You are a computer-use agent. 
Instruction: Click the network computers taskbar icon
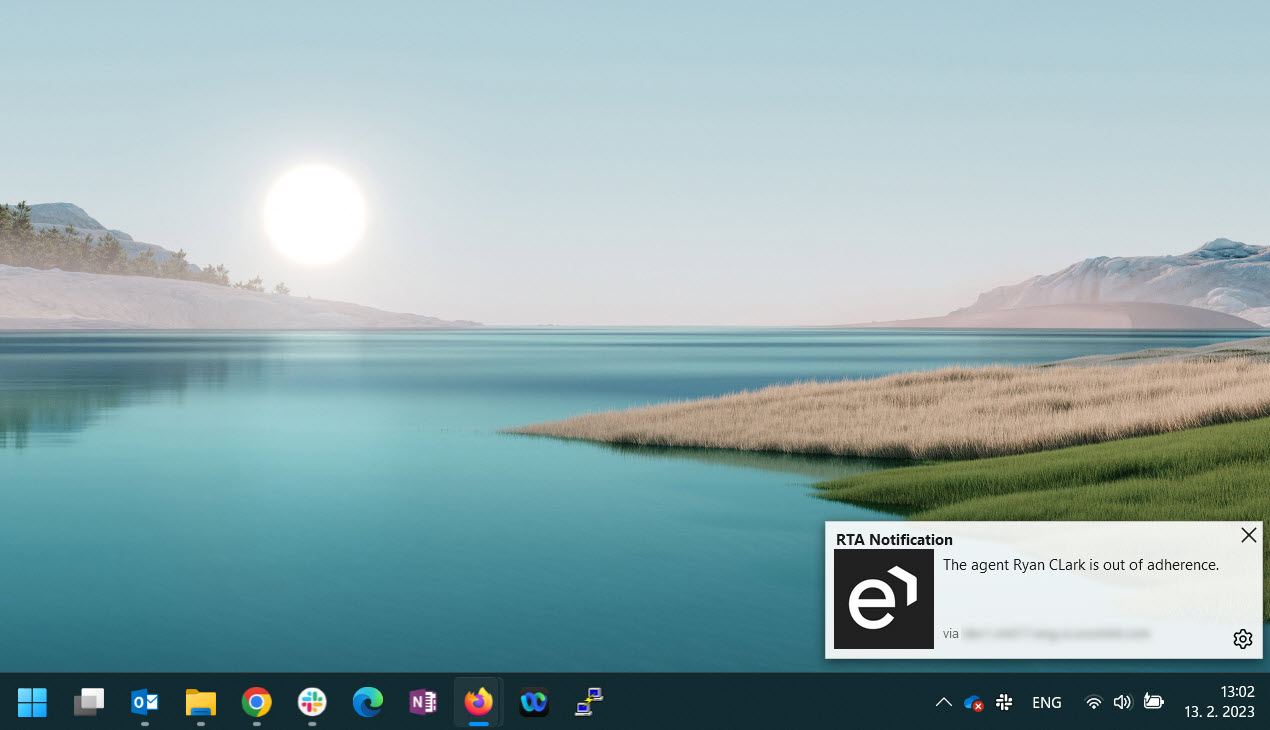(589, 702)
